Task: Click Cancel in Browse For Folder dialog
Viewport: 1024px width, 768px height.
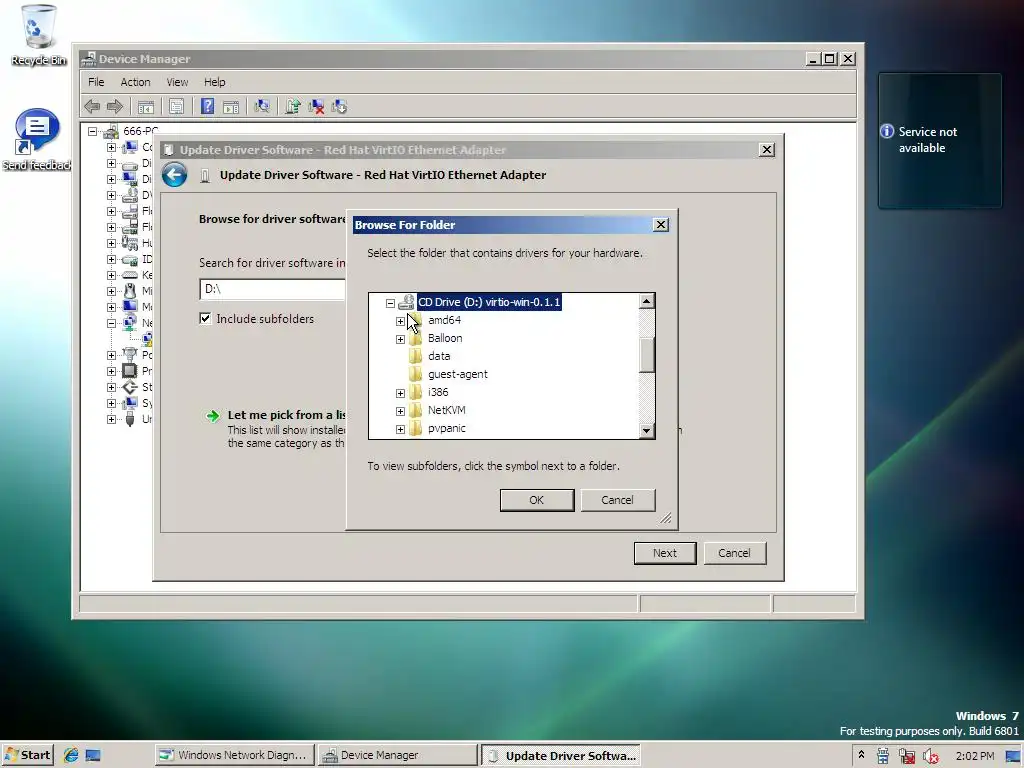Action: pos(617,500)
